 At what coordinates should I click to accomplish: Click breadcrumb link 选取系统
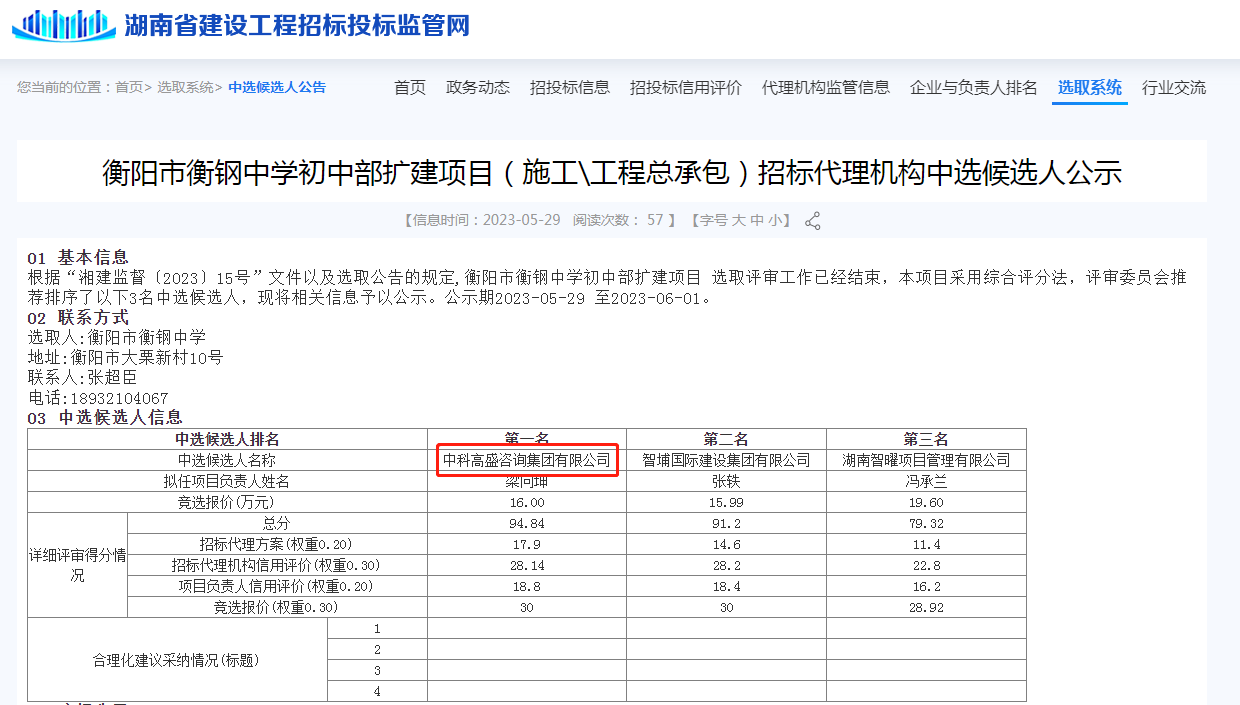(x=185, y=87)
